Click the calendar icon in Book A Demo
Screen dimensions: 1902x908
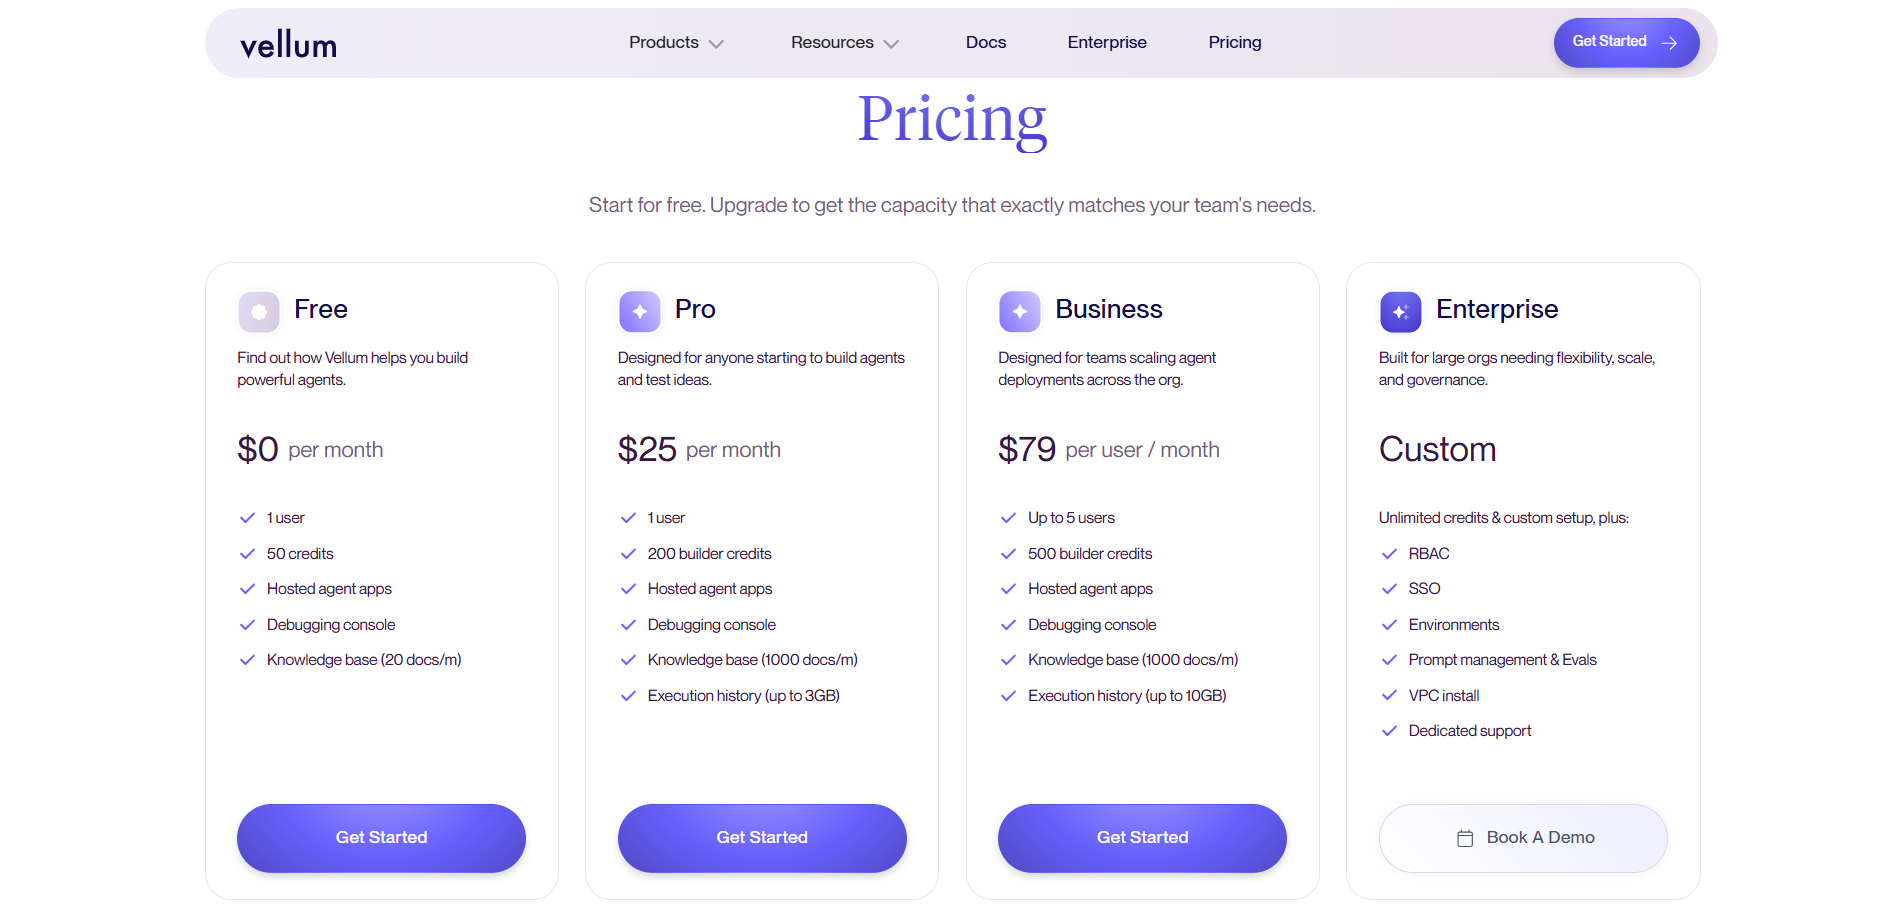click(x=1465, y=838)
